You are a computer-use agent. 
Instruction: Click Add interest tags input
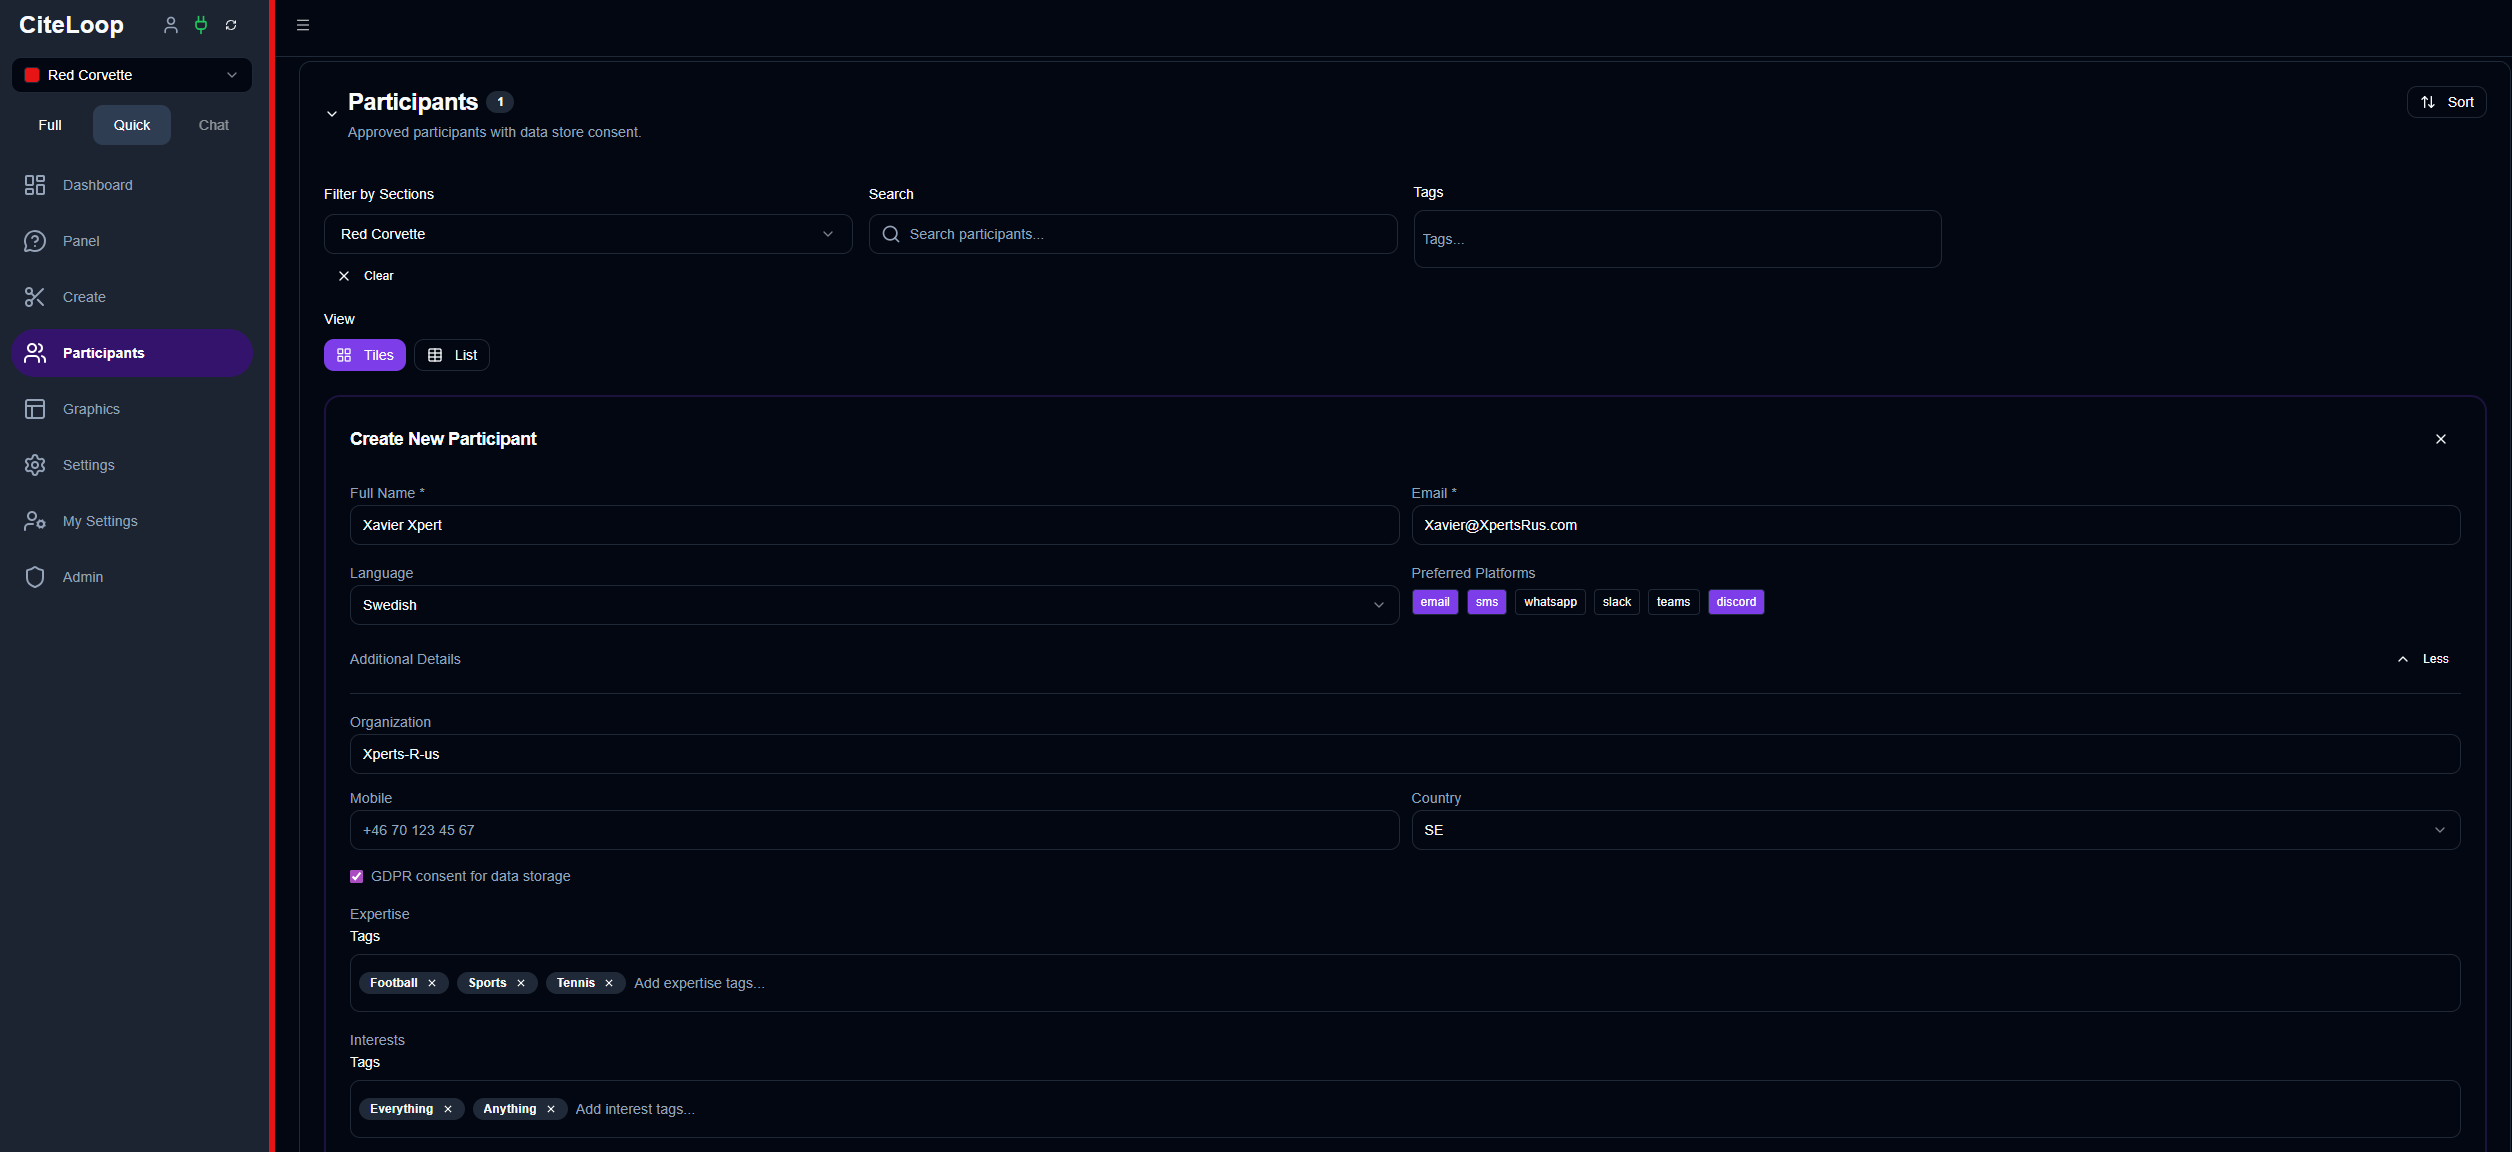click(x=635, y=1109)
